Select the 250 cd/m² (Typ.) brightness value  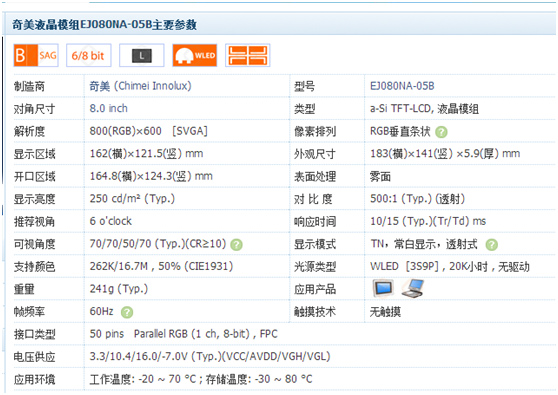click(x=132, y=199)
